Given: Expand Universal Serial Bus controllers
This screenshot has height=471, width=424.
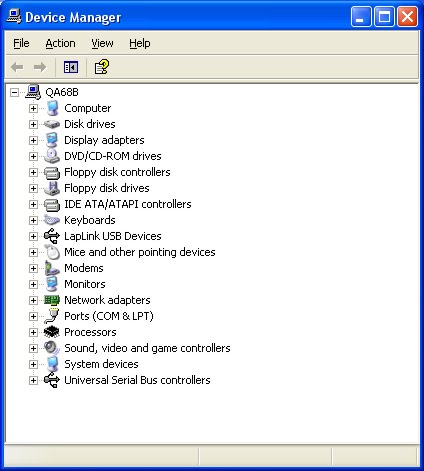Looking at the screenshot, I should (33, 380).
